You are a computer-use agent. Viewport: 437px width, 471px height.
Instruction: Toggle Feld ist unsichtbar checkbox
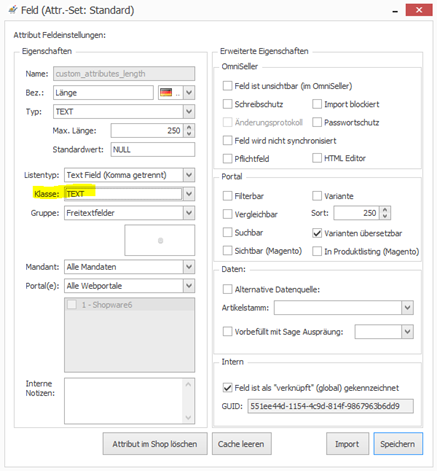tap(227, 86)
